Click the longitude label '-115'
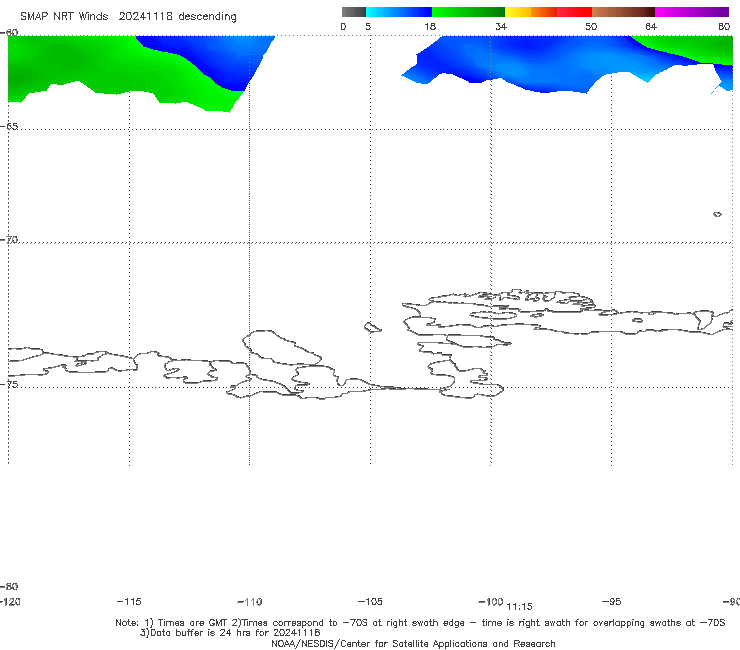Viewport: 740px width, 650px height. [129, 601]
